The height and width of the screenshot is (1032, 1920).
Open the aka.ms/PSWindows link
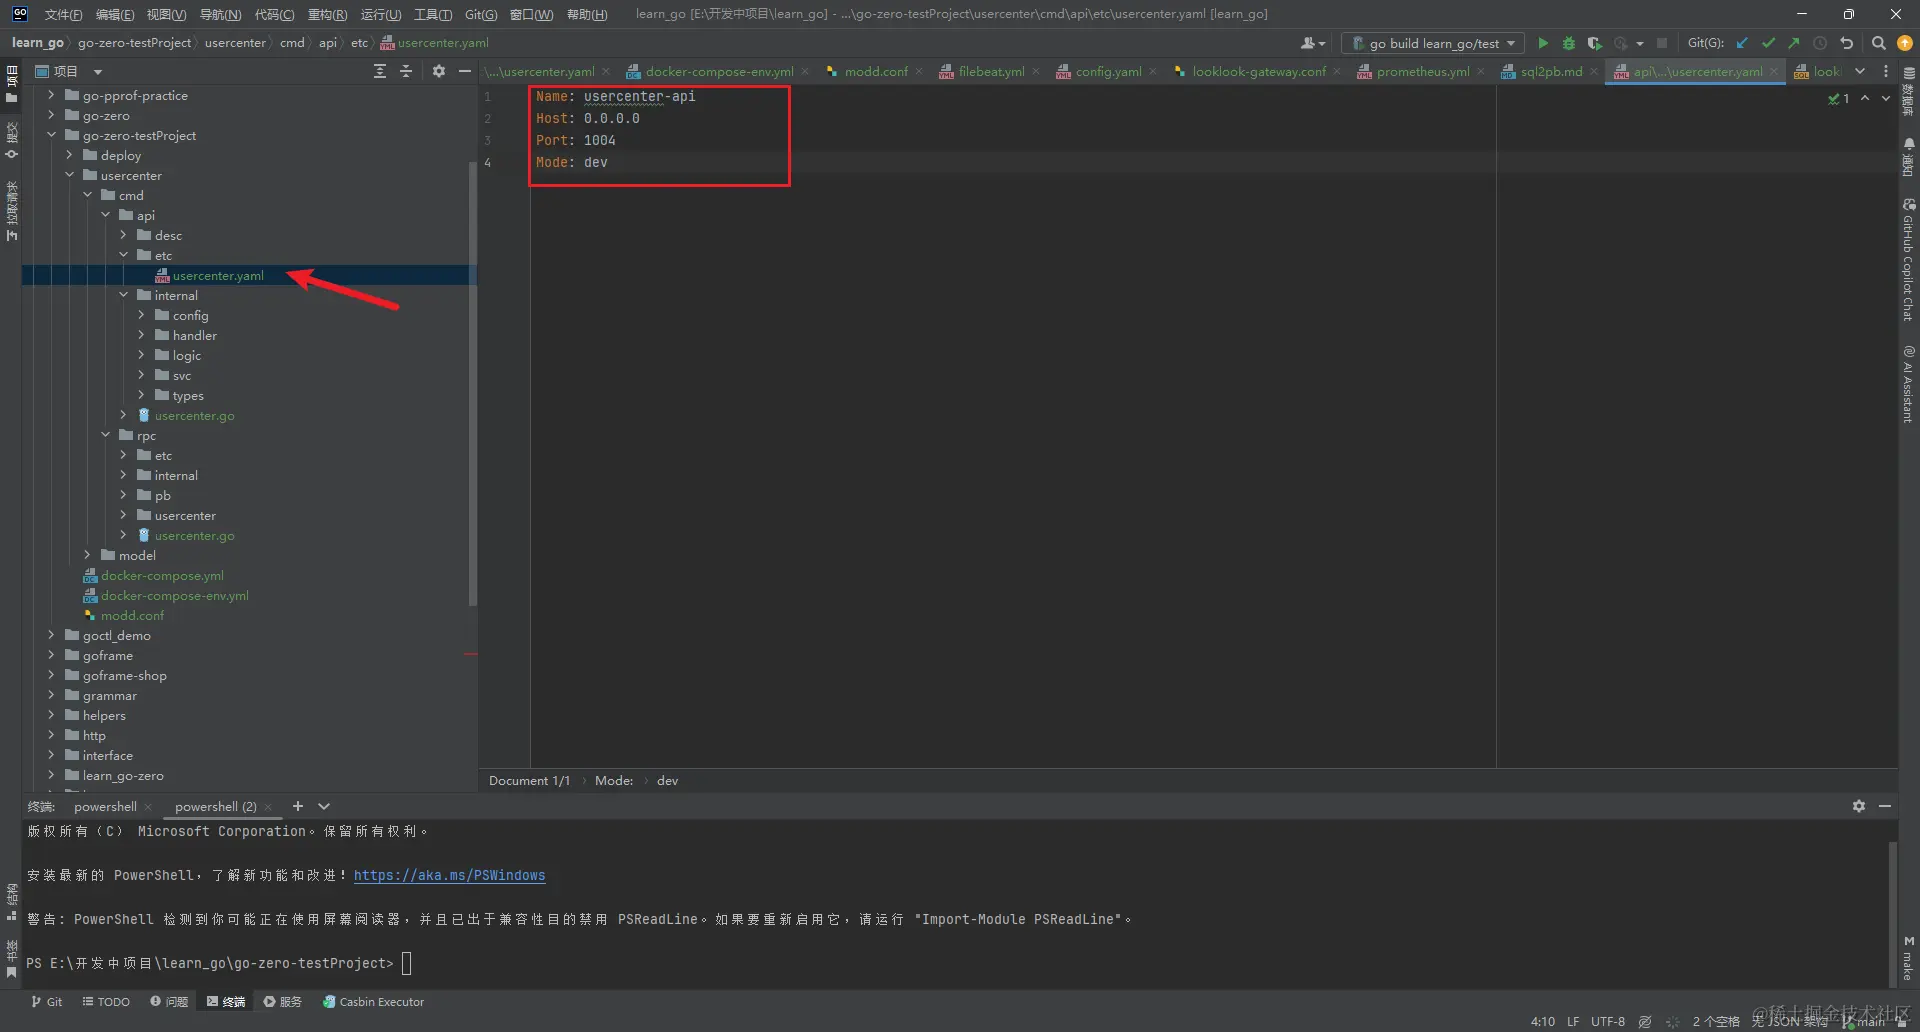coord(449,875)
